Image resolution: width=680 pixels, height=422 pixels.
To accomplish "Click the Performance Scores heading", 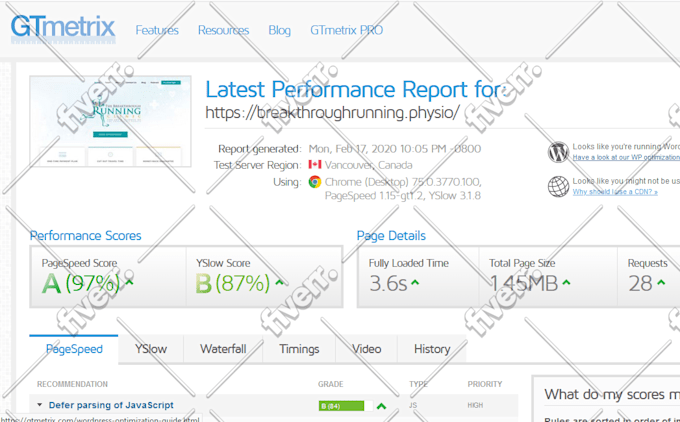I will point(85,236).
